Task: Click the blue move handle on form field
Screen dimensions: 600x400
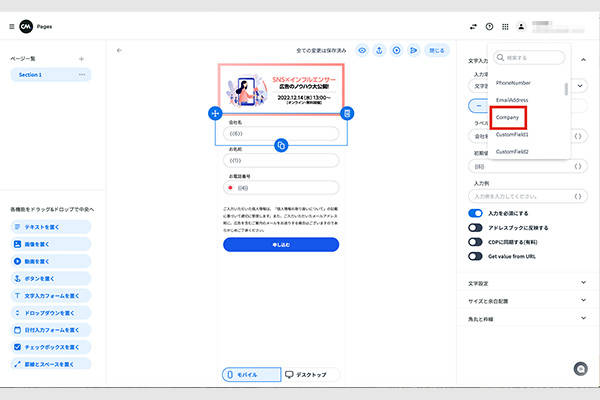Action: click(x=214, y=114)
